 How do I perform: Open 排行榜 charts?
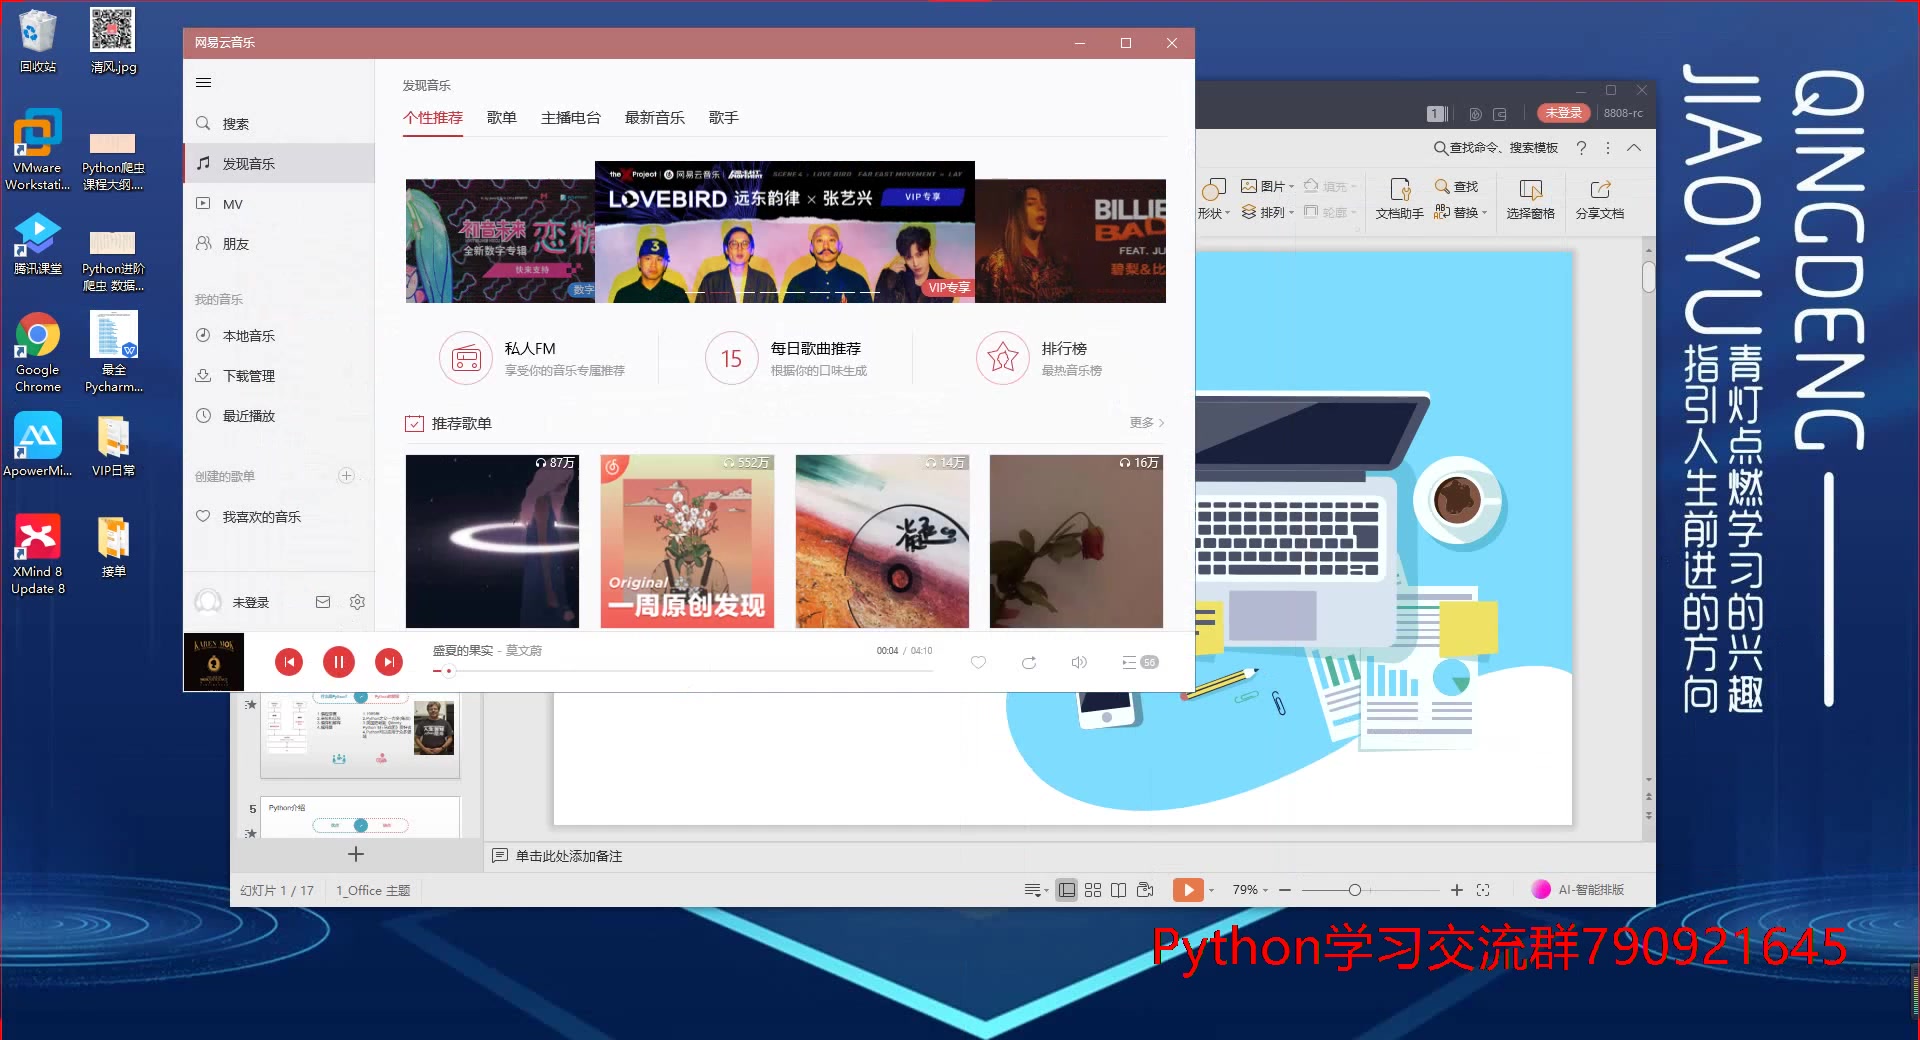[1040, 358]
